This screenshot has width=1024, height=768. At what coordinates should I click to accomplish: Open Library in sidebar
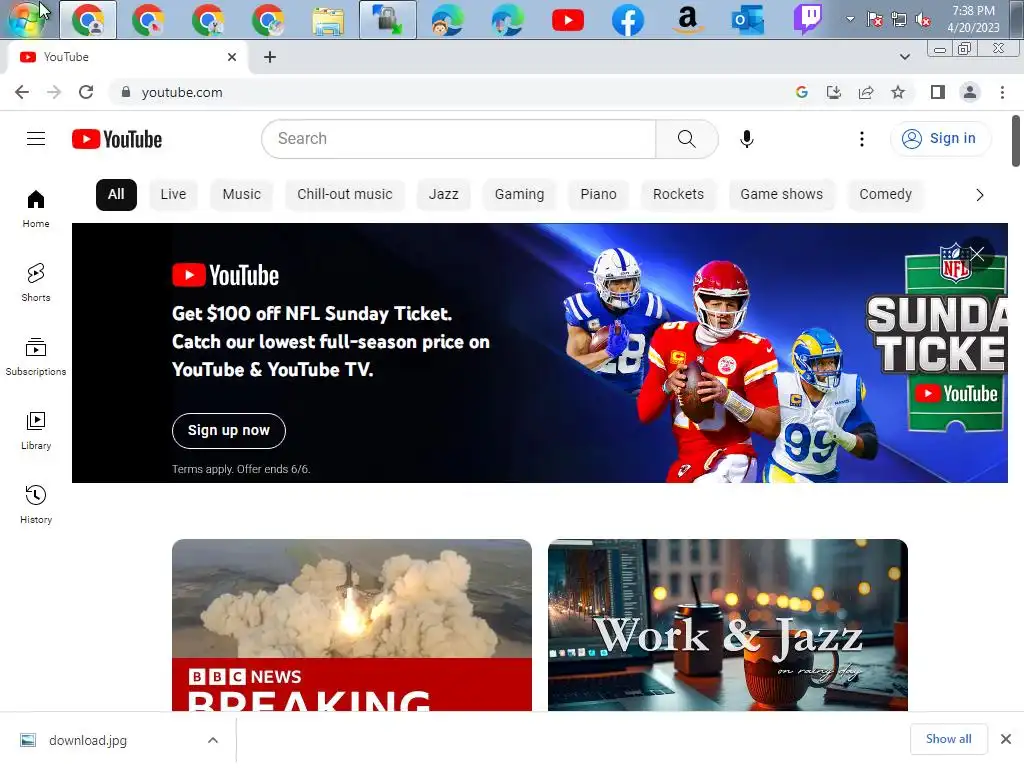tap(36, 431)
